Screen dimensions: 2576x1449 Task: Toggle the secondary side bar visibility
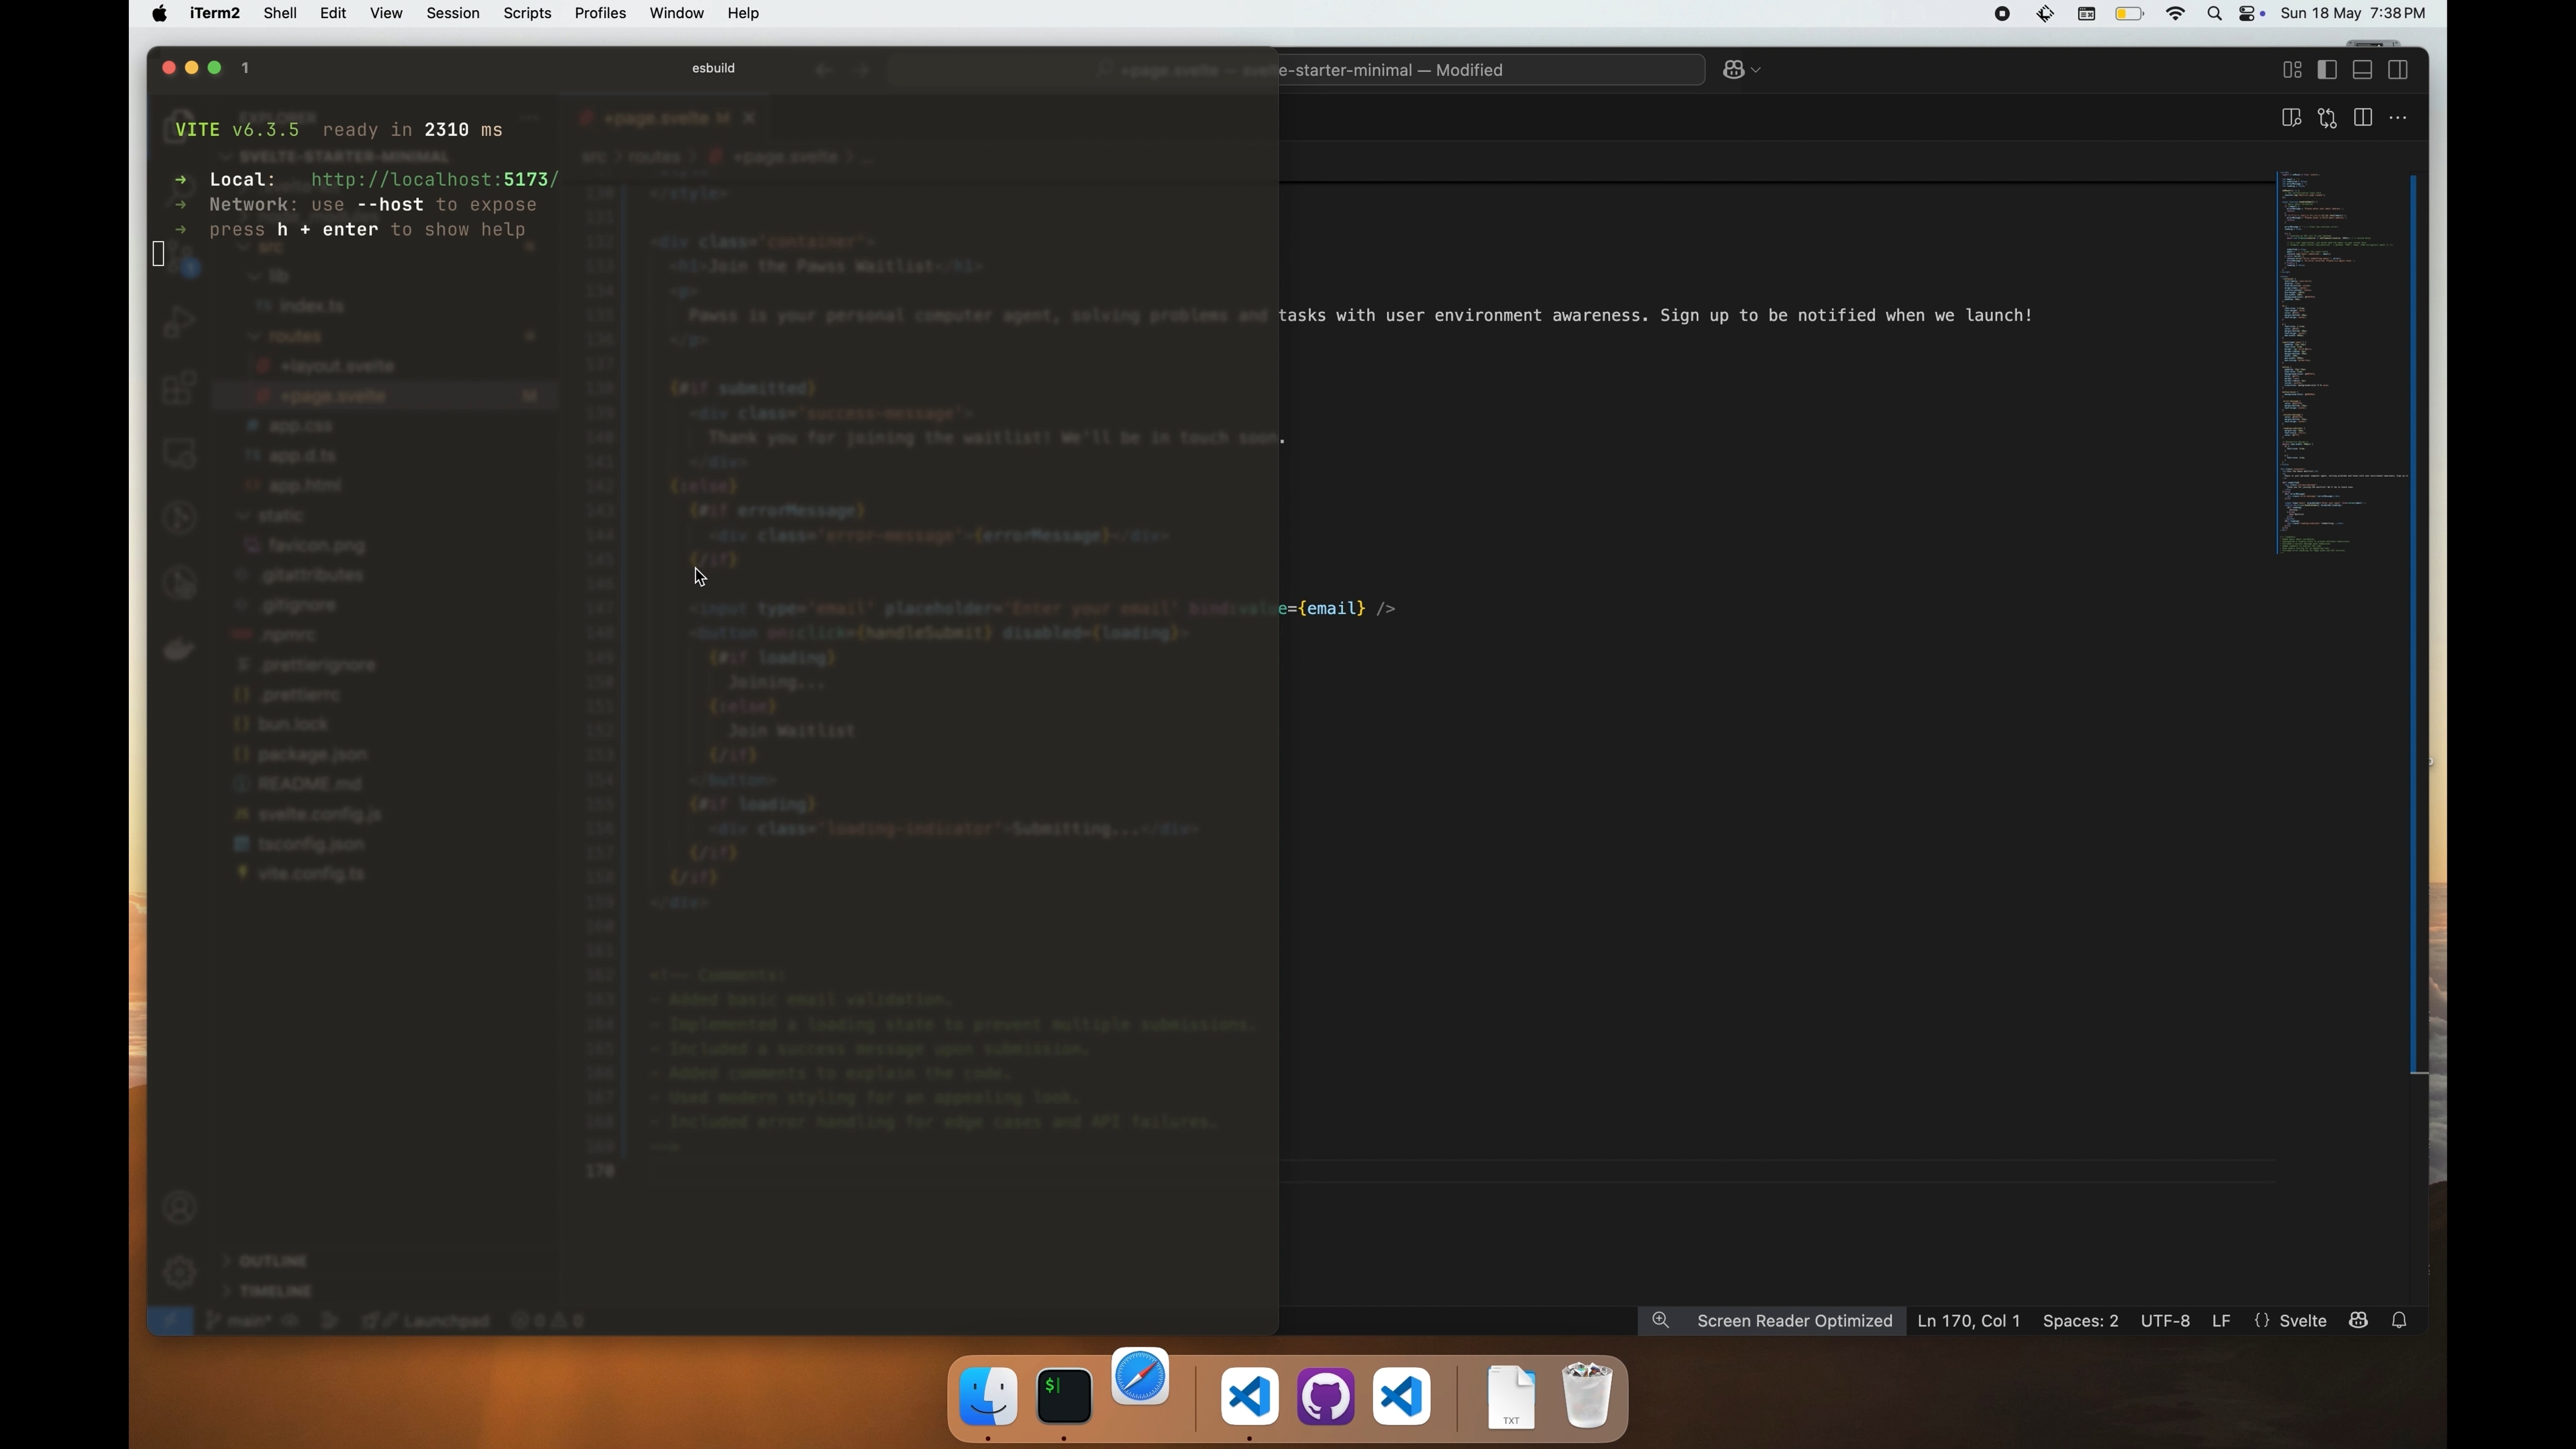(x=2398, y=70)
